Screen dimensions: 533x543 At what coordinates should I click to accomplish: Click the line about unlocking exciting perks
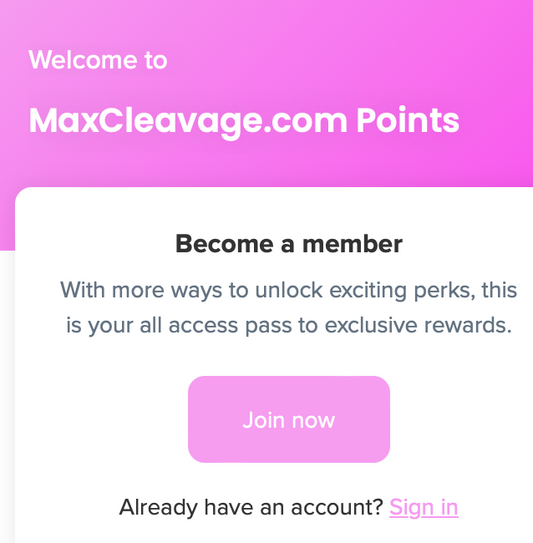coord(289,290)
